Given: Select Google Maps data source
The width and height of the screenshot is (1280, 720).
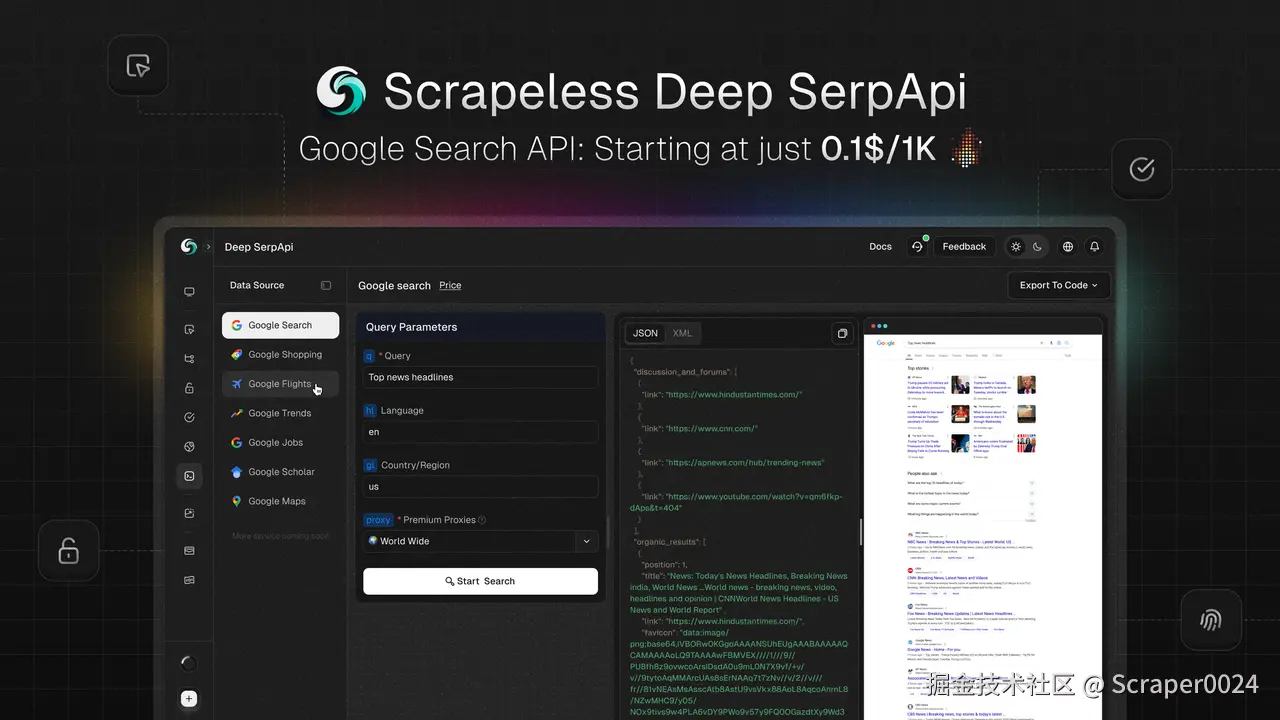Looking at the screenshot, I should click(x=277, y=501).
